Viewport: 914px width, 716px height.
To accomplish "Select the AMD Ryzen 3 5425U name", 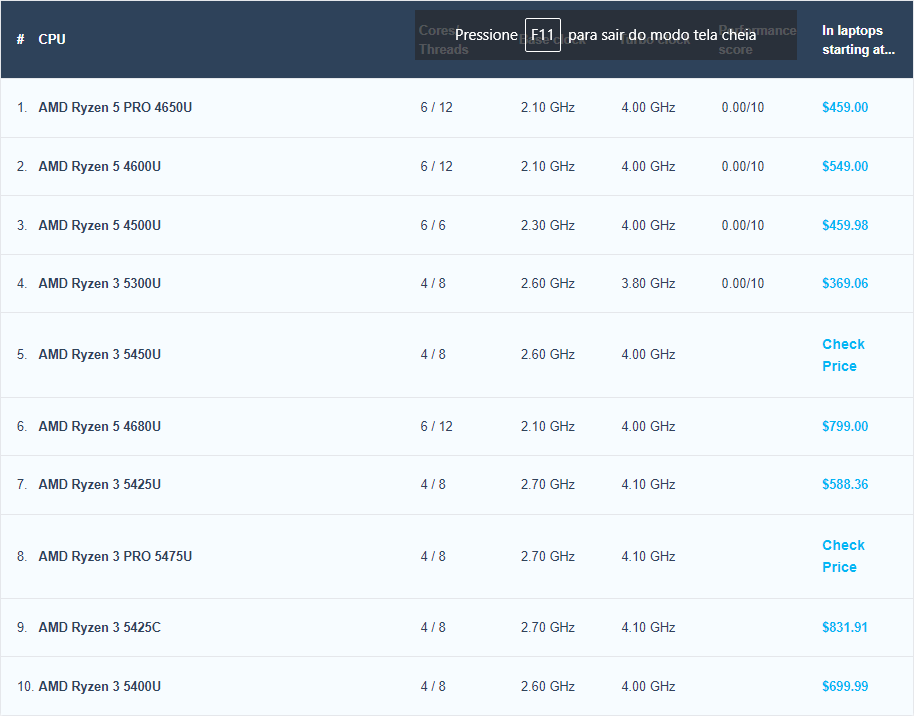I will tap(100, 484).
